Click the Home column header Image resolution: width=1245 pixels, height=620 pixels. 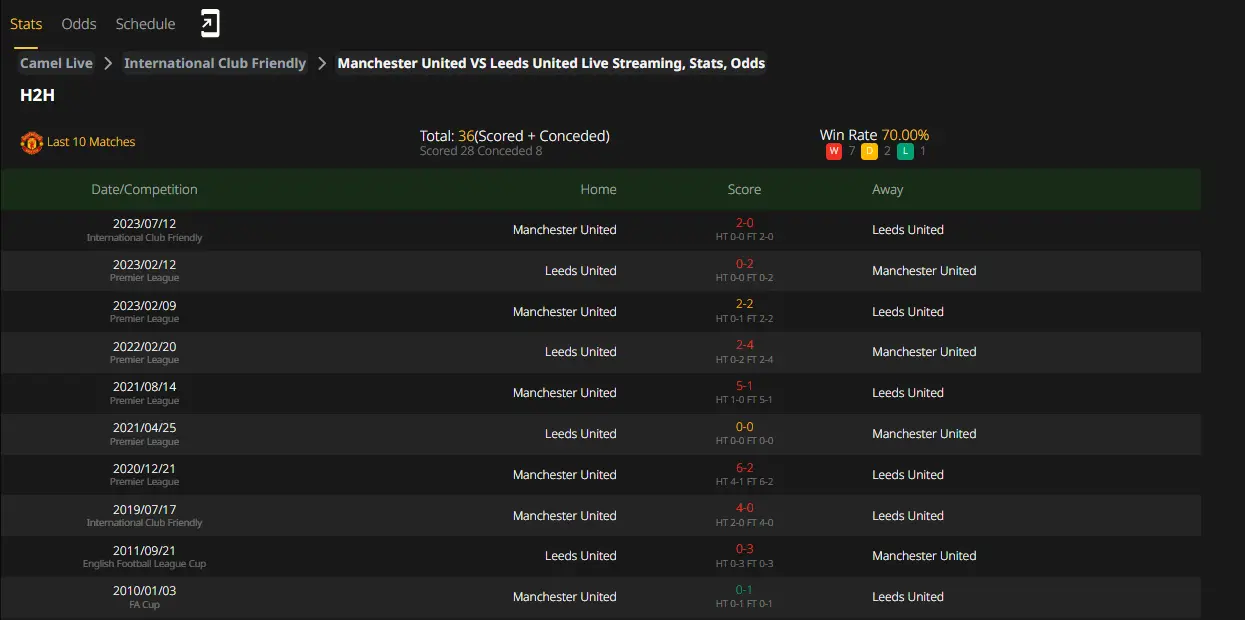pyautogui.click(x=598, y=189)
